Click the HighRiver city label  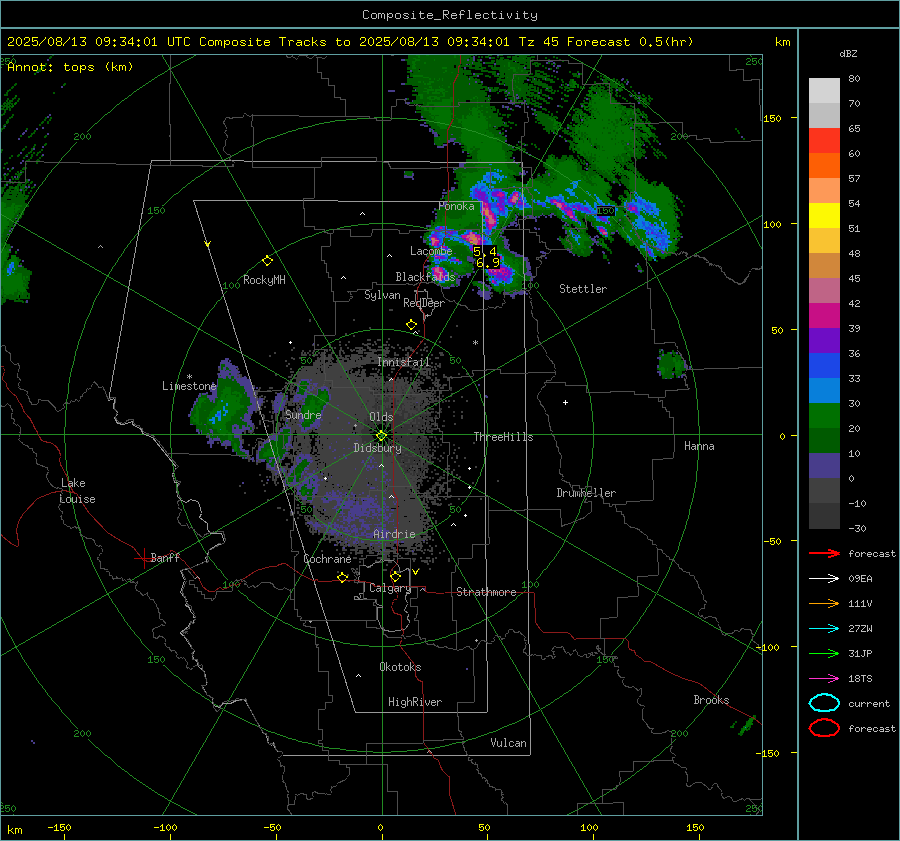(415, 702)
